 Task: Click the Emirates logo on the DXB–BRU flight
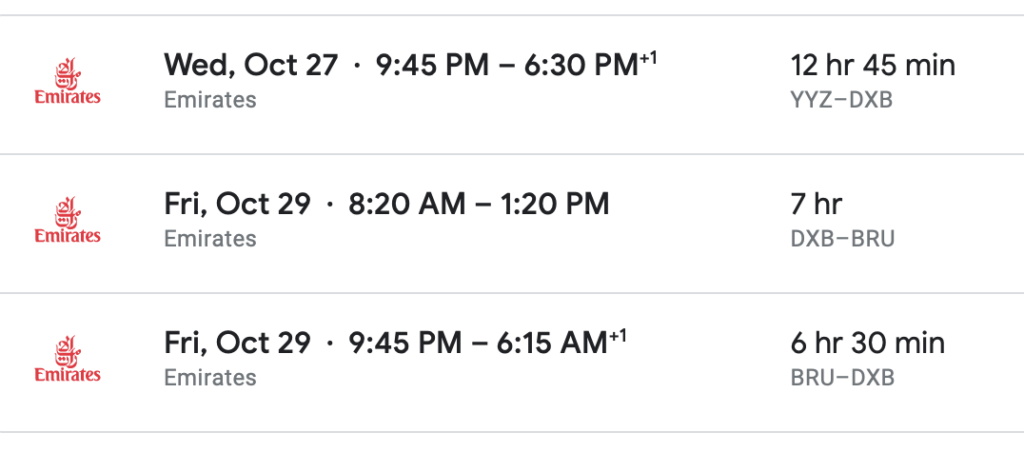[x=67, y=222]
